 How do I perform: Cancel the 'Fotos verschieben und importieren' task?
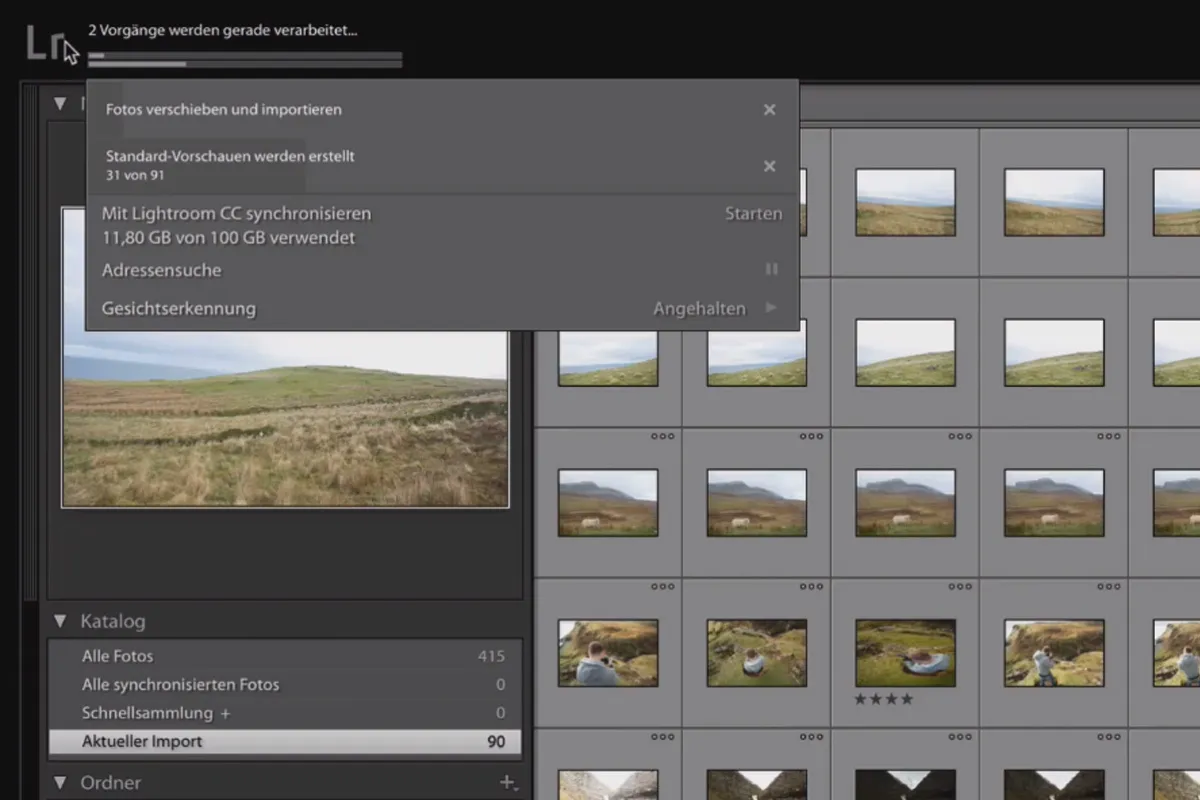point(769,110)
